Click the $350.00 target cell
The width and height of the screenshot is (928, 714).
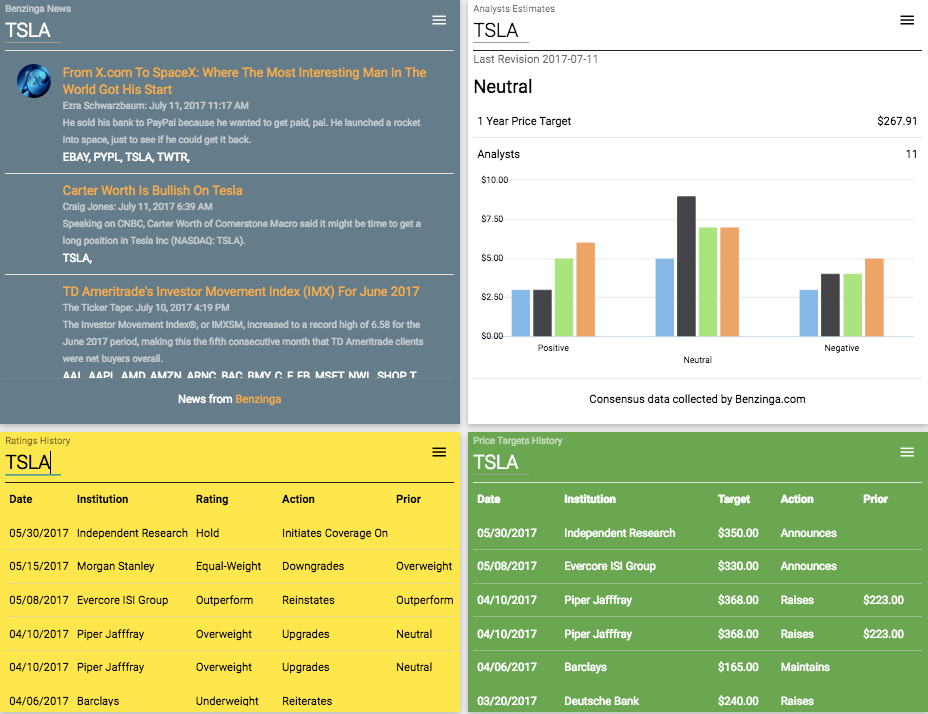point(738,533)
